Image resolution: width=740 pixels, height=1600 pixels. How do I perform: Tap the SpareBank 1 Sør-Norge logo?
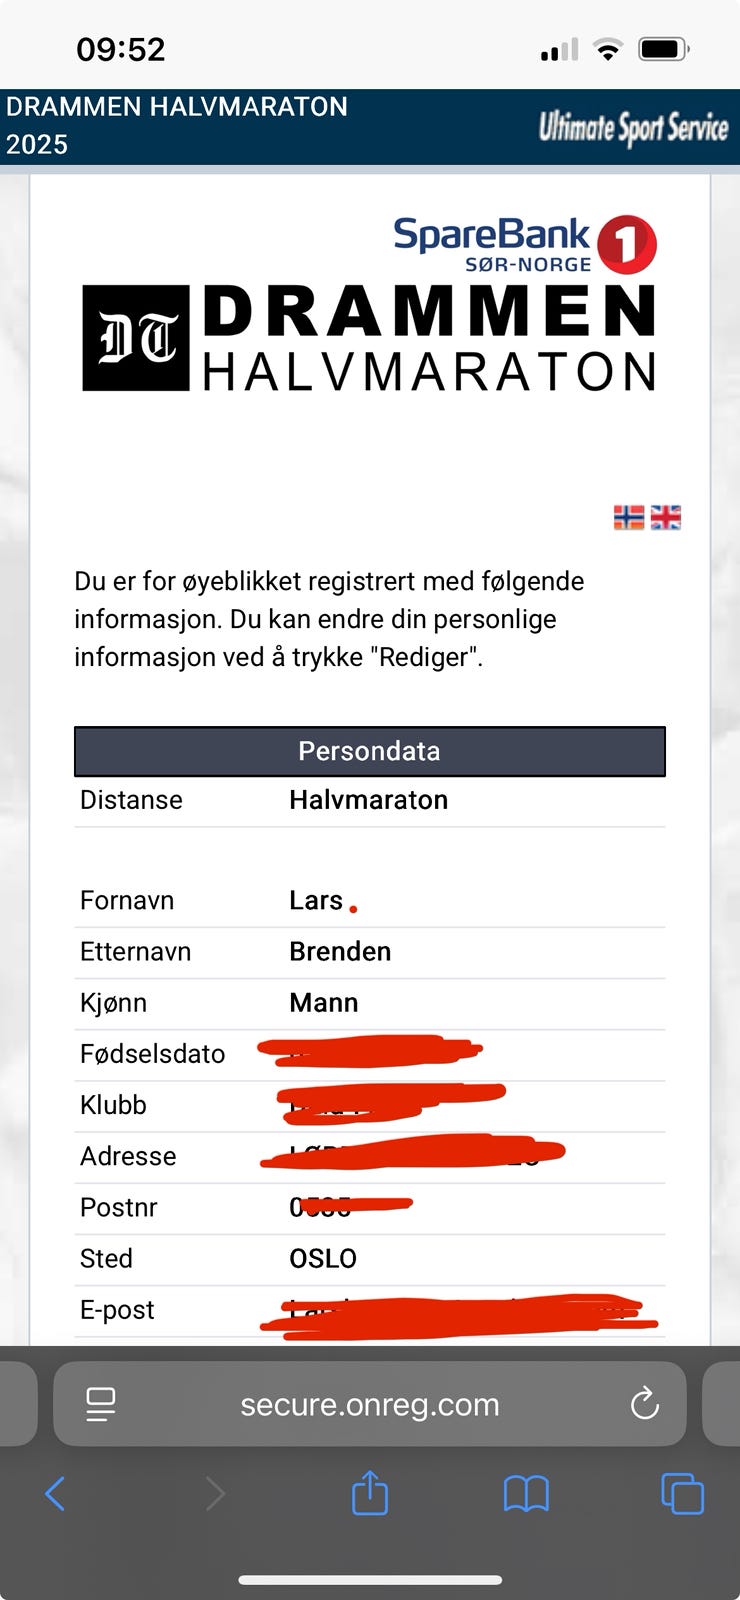click(x=525, y=244)
